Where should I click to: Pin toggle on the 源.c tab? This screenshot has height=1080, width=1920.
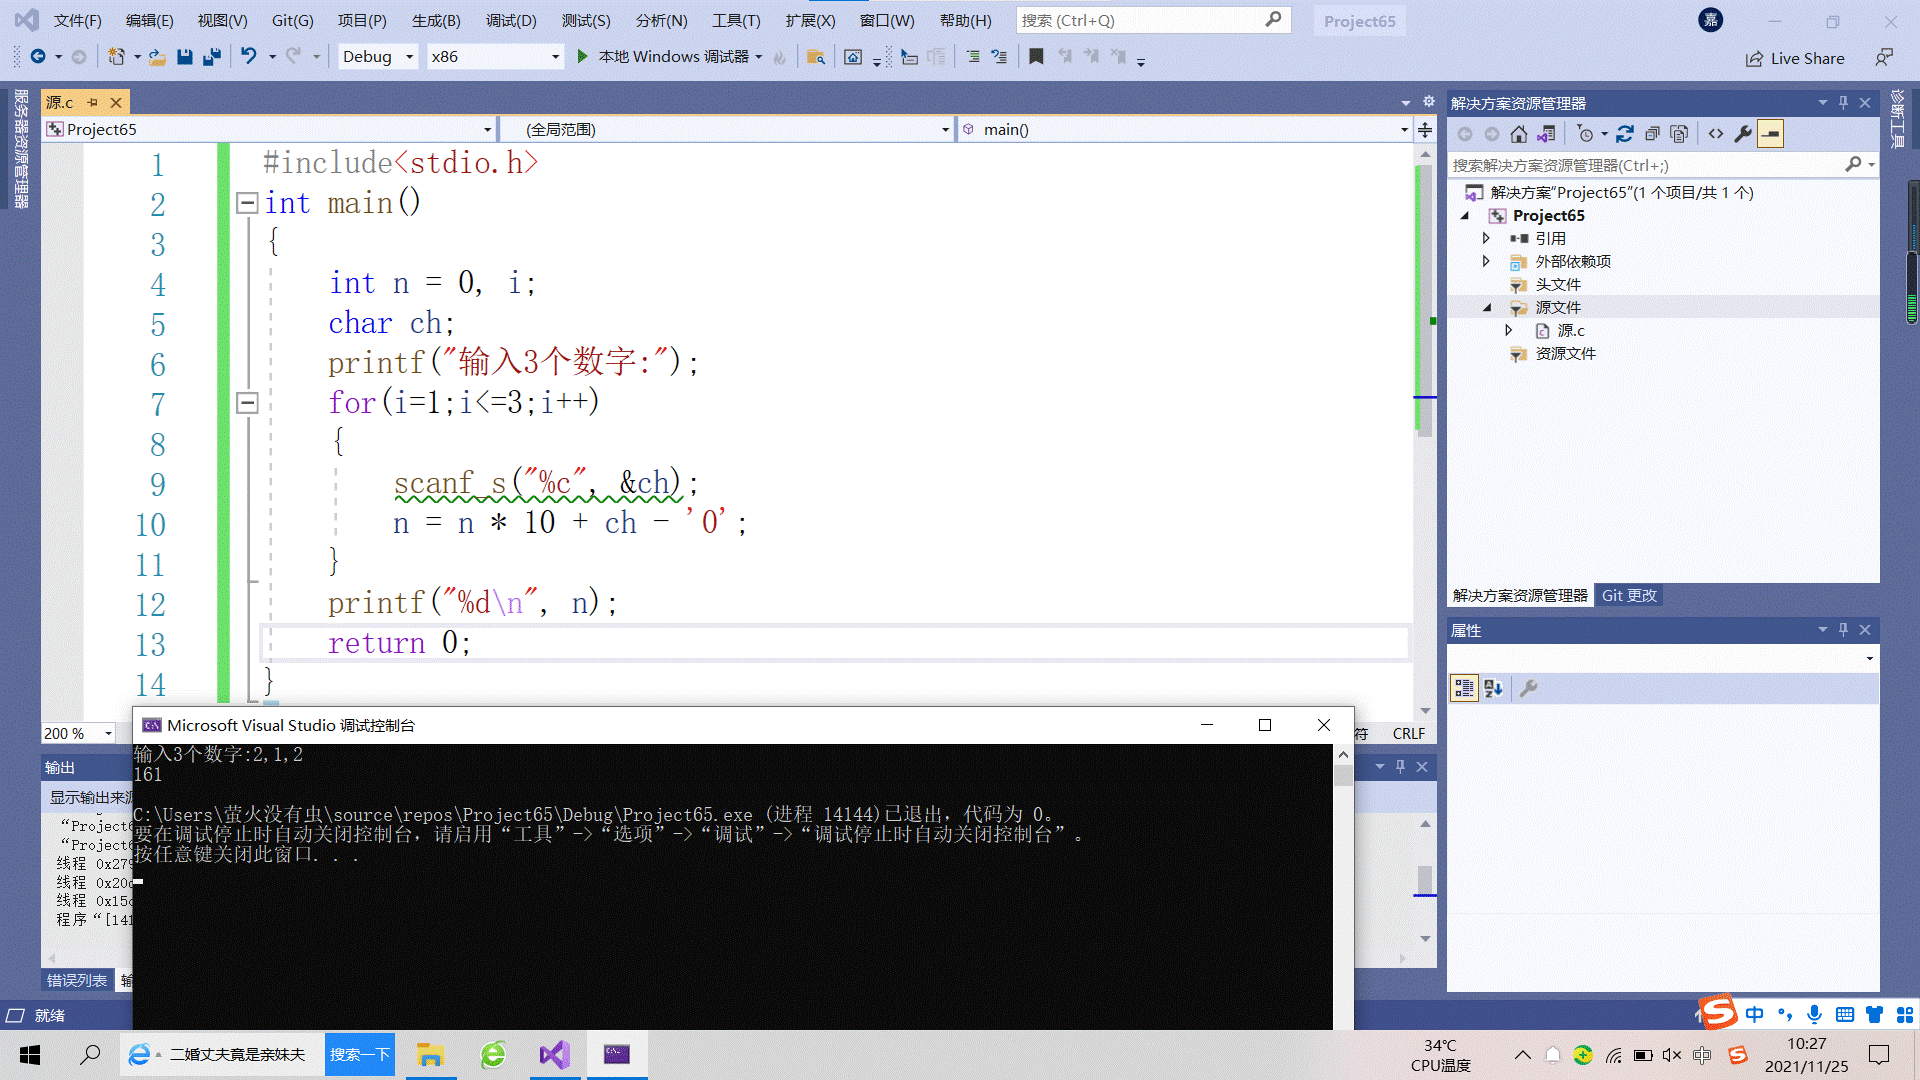click(x=92, y=102)
